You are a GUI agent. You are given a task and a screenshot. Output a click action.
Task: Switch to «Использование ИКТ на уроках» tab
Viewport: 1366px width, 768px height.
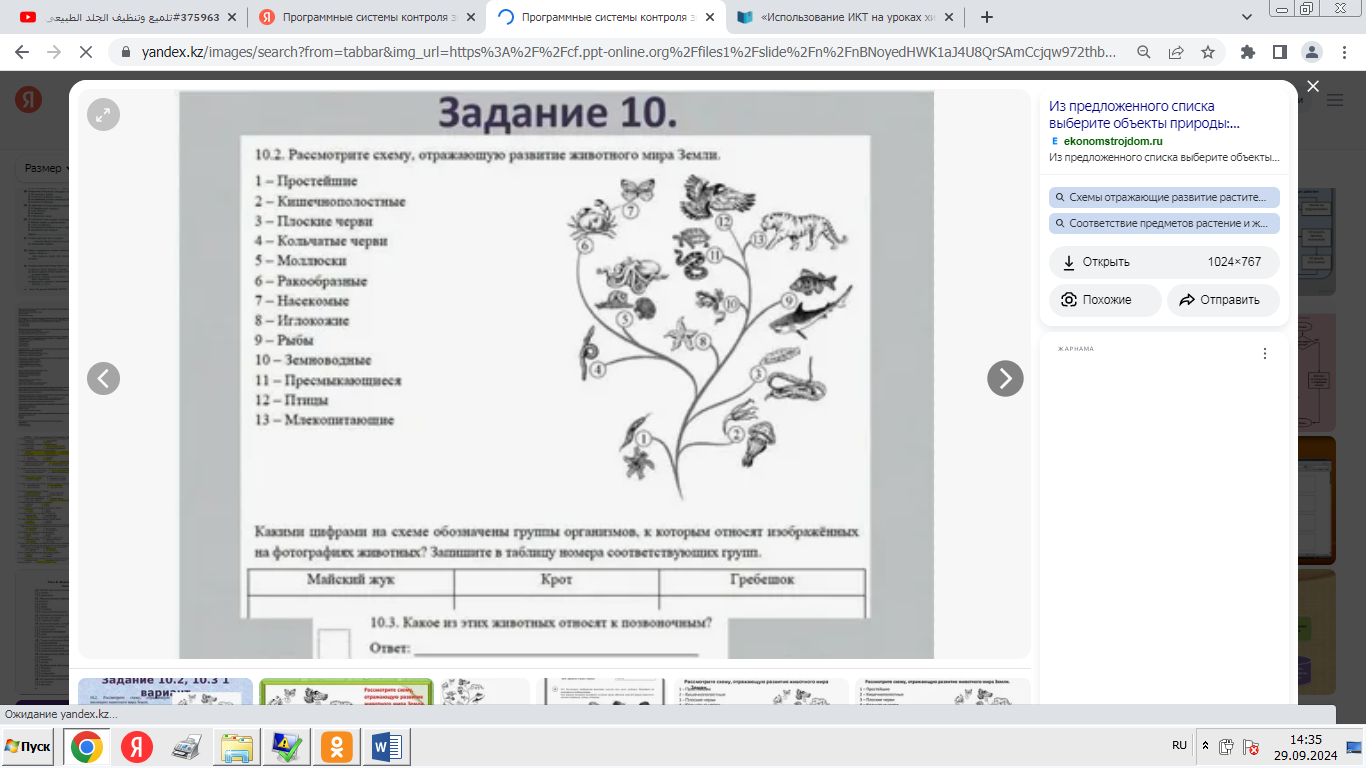click(x=850, y=17)
